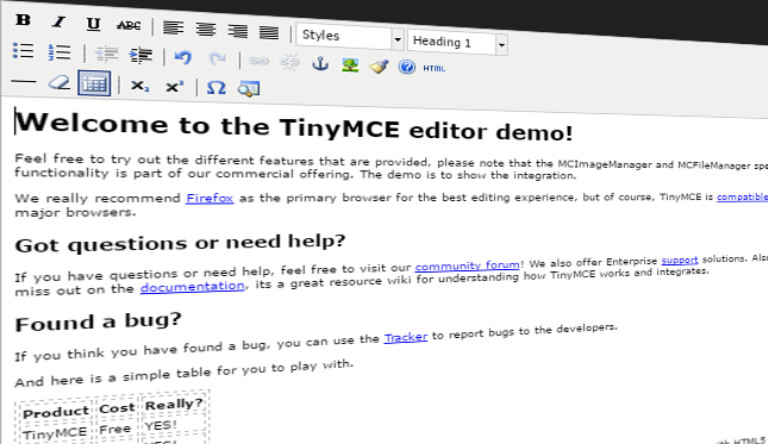Select the Cost table header cell
The width and height of the screenshot is (768, 444).
click(117, 408)
